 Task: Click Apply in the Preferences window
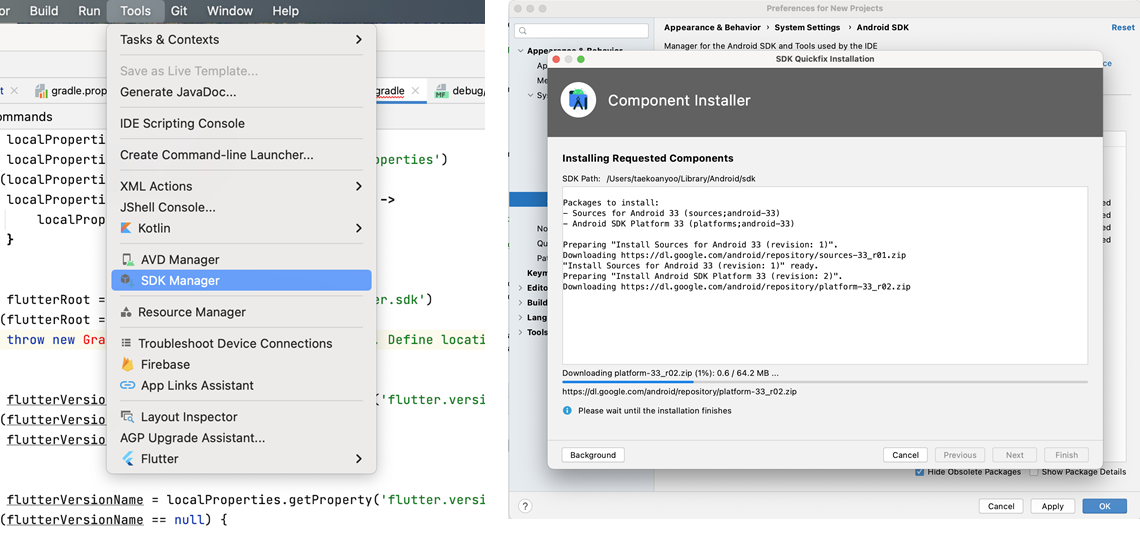tap(1053, 506)
